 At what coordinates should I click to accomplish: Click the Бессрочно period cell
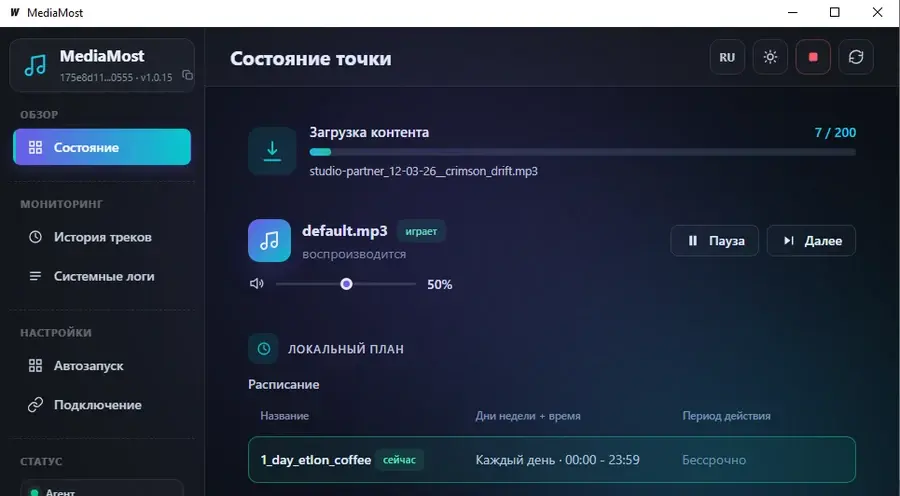[x=714, y=460]
